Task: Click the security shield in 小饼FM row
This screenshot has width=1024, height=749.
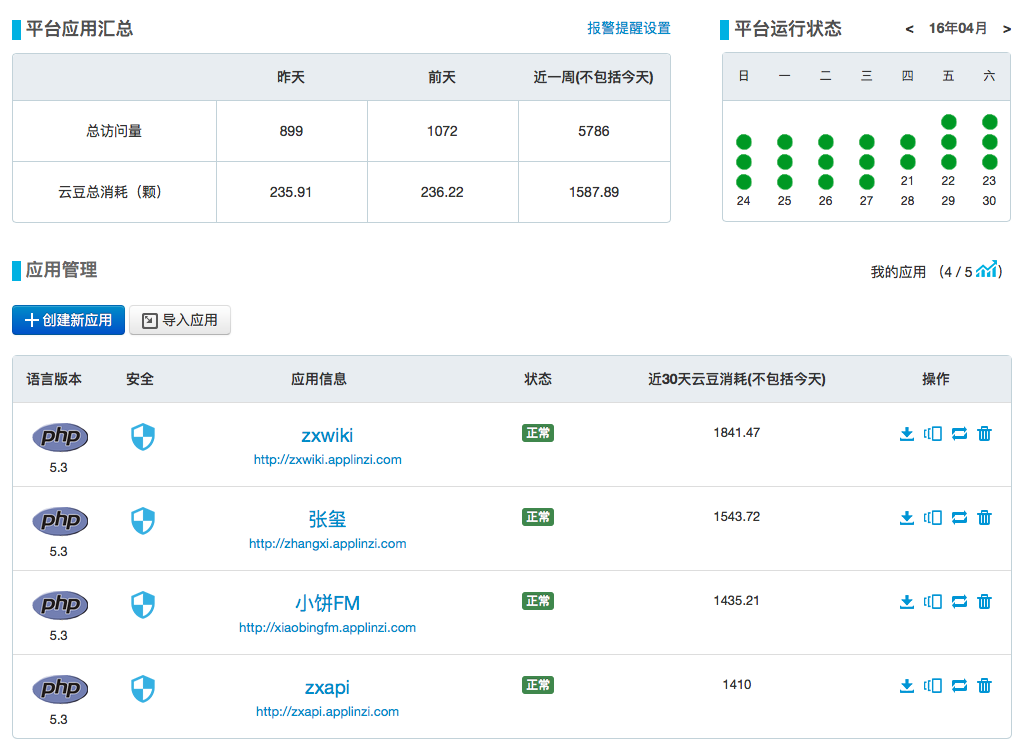Action: coord(143,605)
